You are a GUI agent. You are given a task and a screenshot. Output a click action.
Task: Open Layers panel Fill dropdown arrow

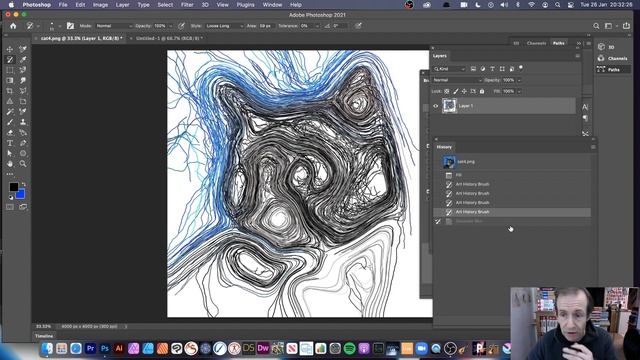click(519, 91)
